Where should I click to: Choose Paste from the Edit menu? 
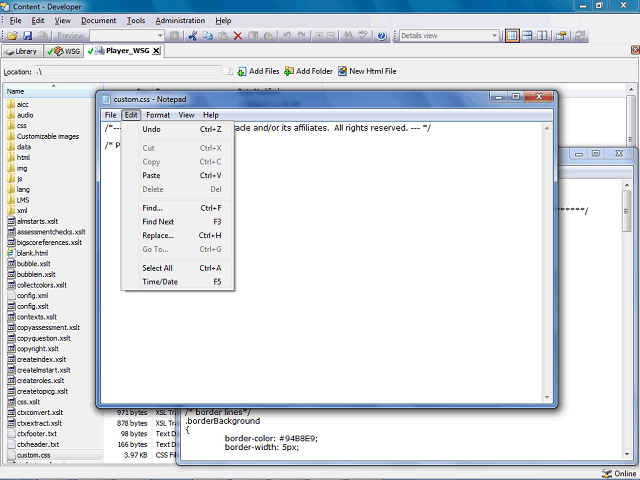[178, 176]
